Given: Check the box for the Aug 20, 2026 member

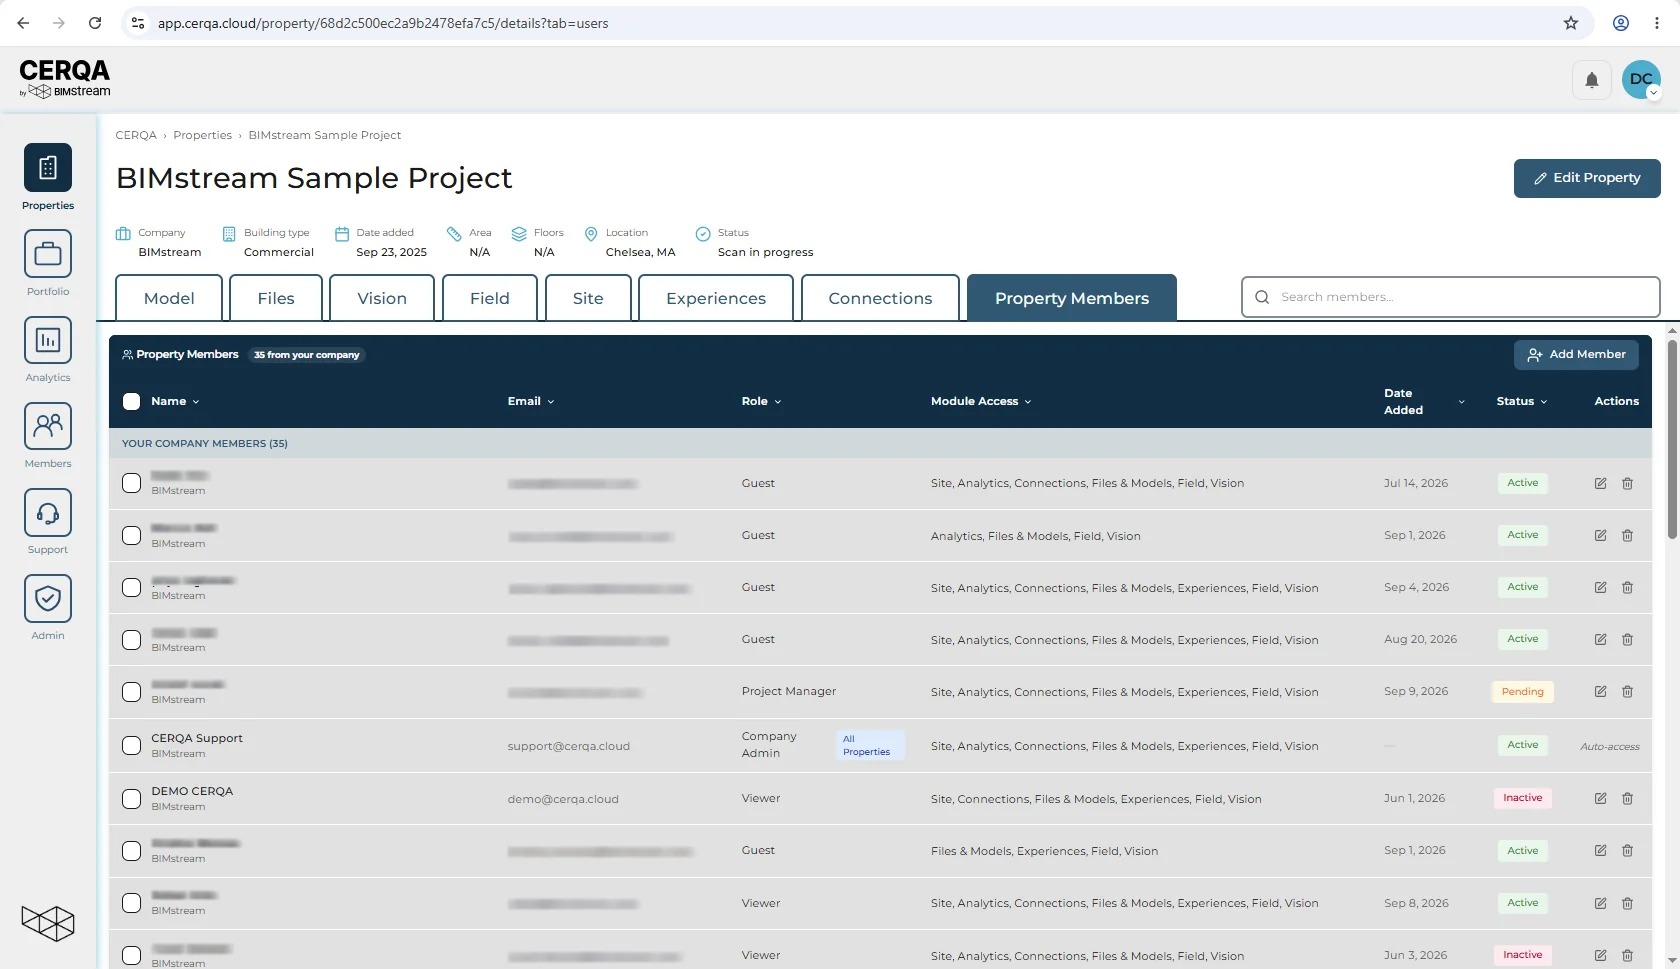Looking at the screenshot, I should (131, 639).
